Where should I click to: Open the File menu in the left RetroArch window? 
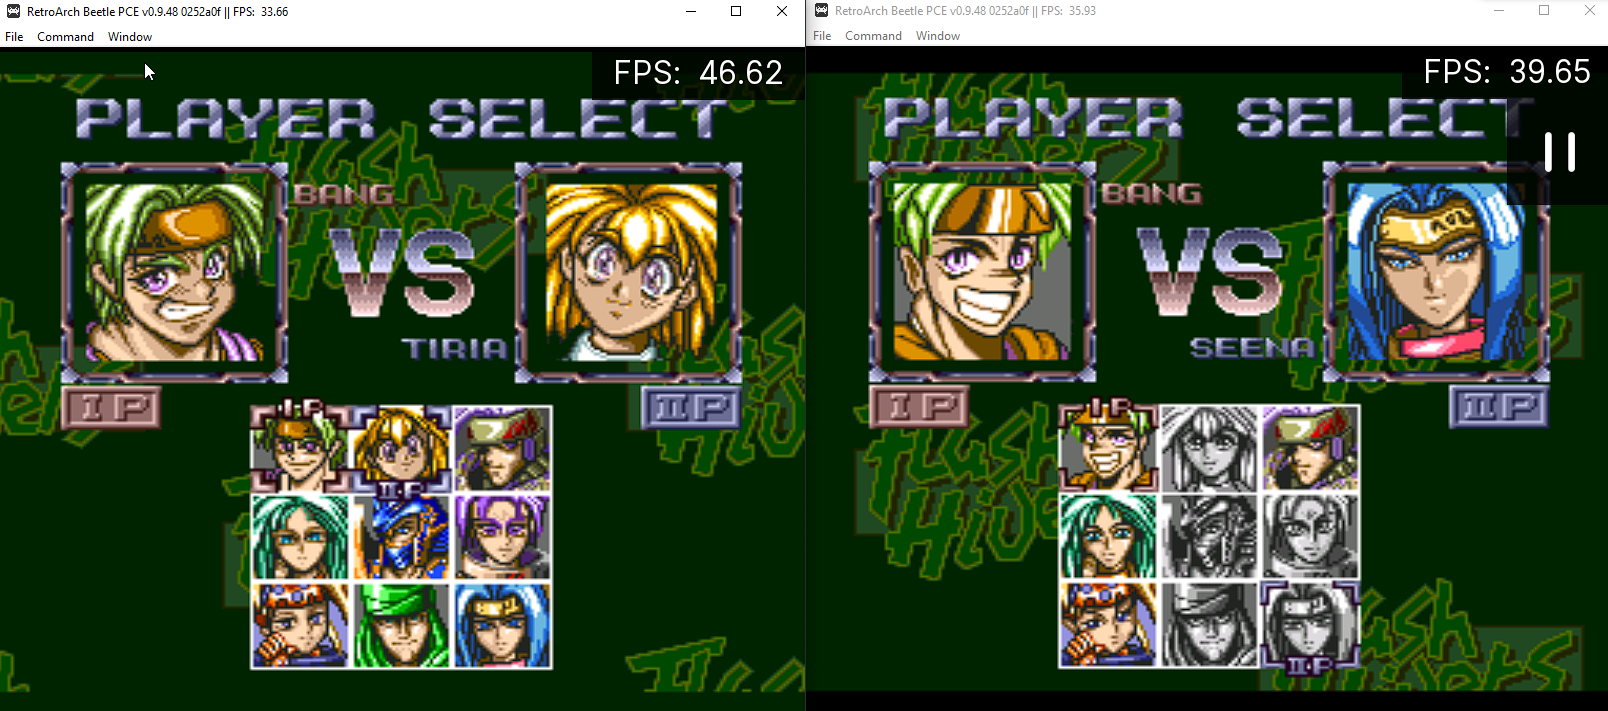tap(14, 37)
